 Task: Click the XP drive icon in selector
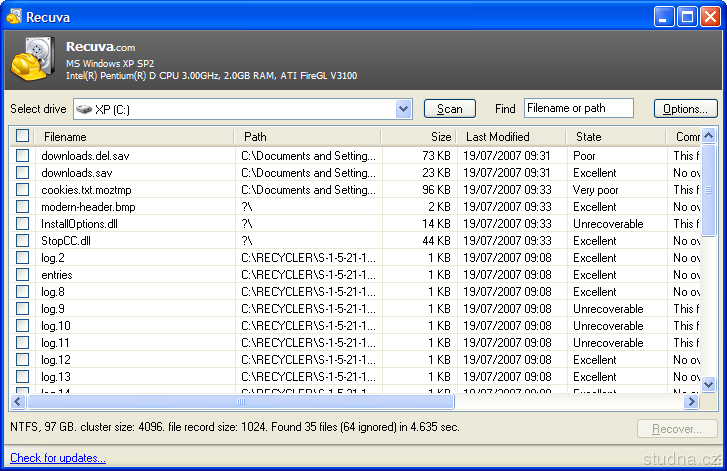pos(83,109)
